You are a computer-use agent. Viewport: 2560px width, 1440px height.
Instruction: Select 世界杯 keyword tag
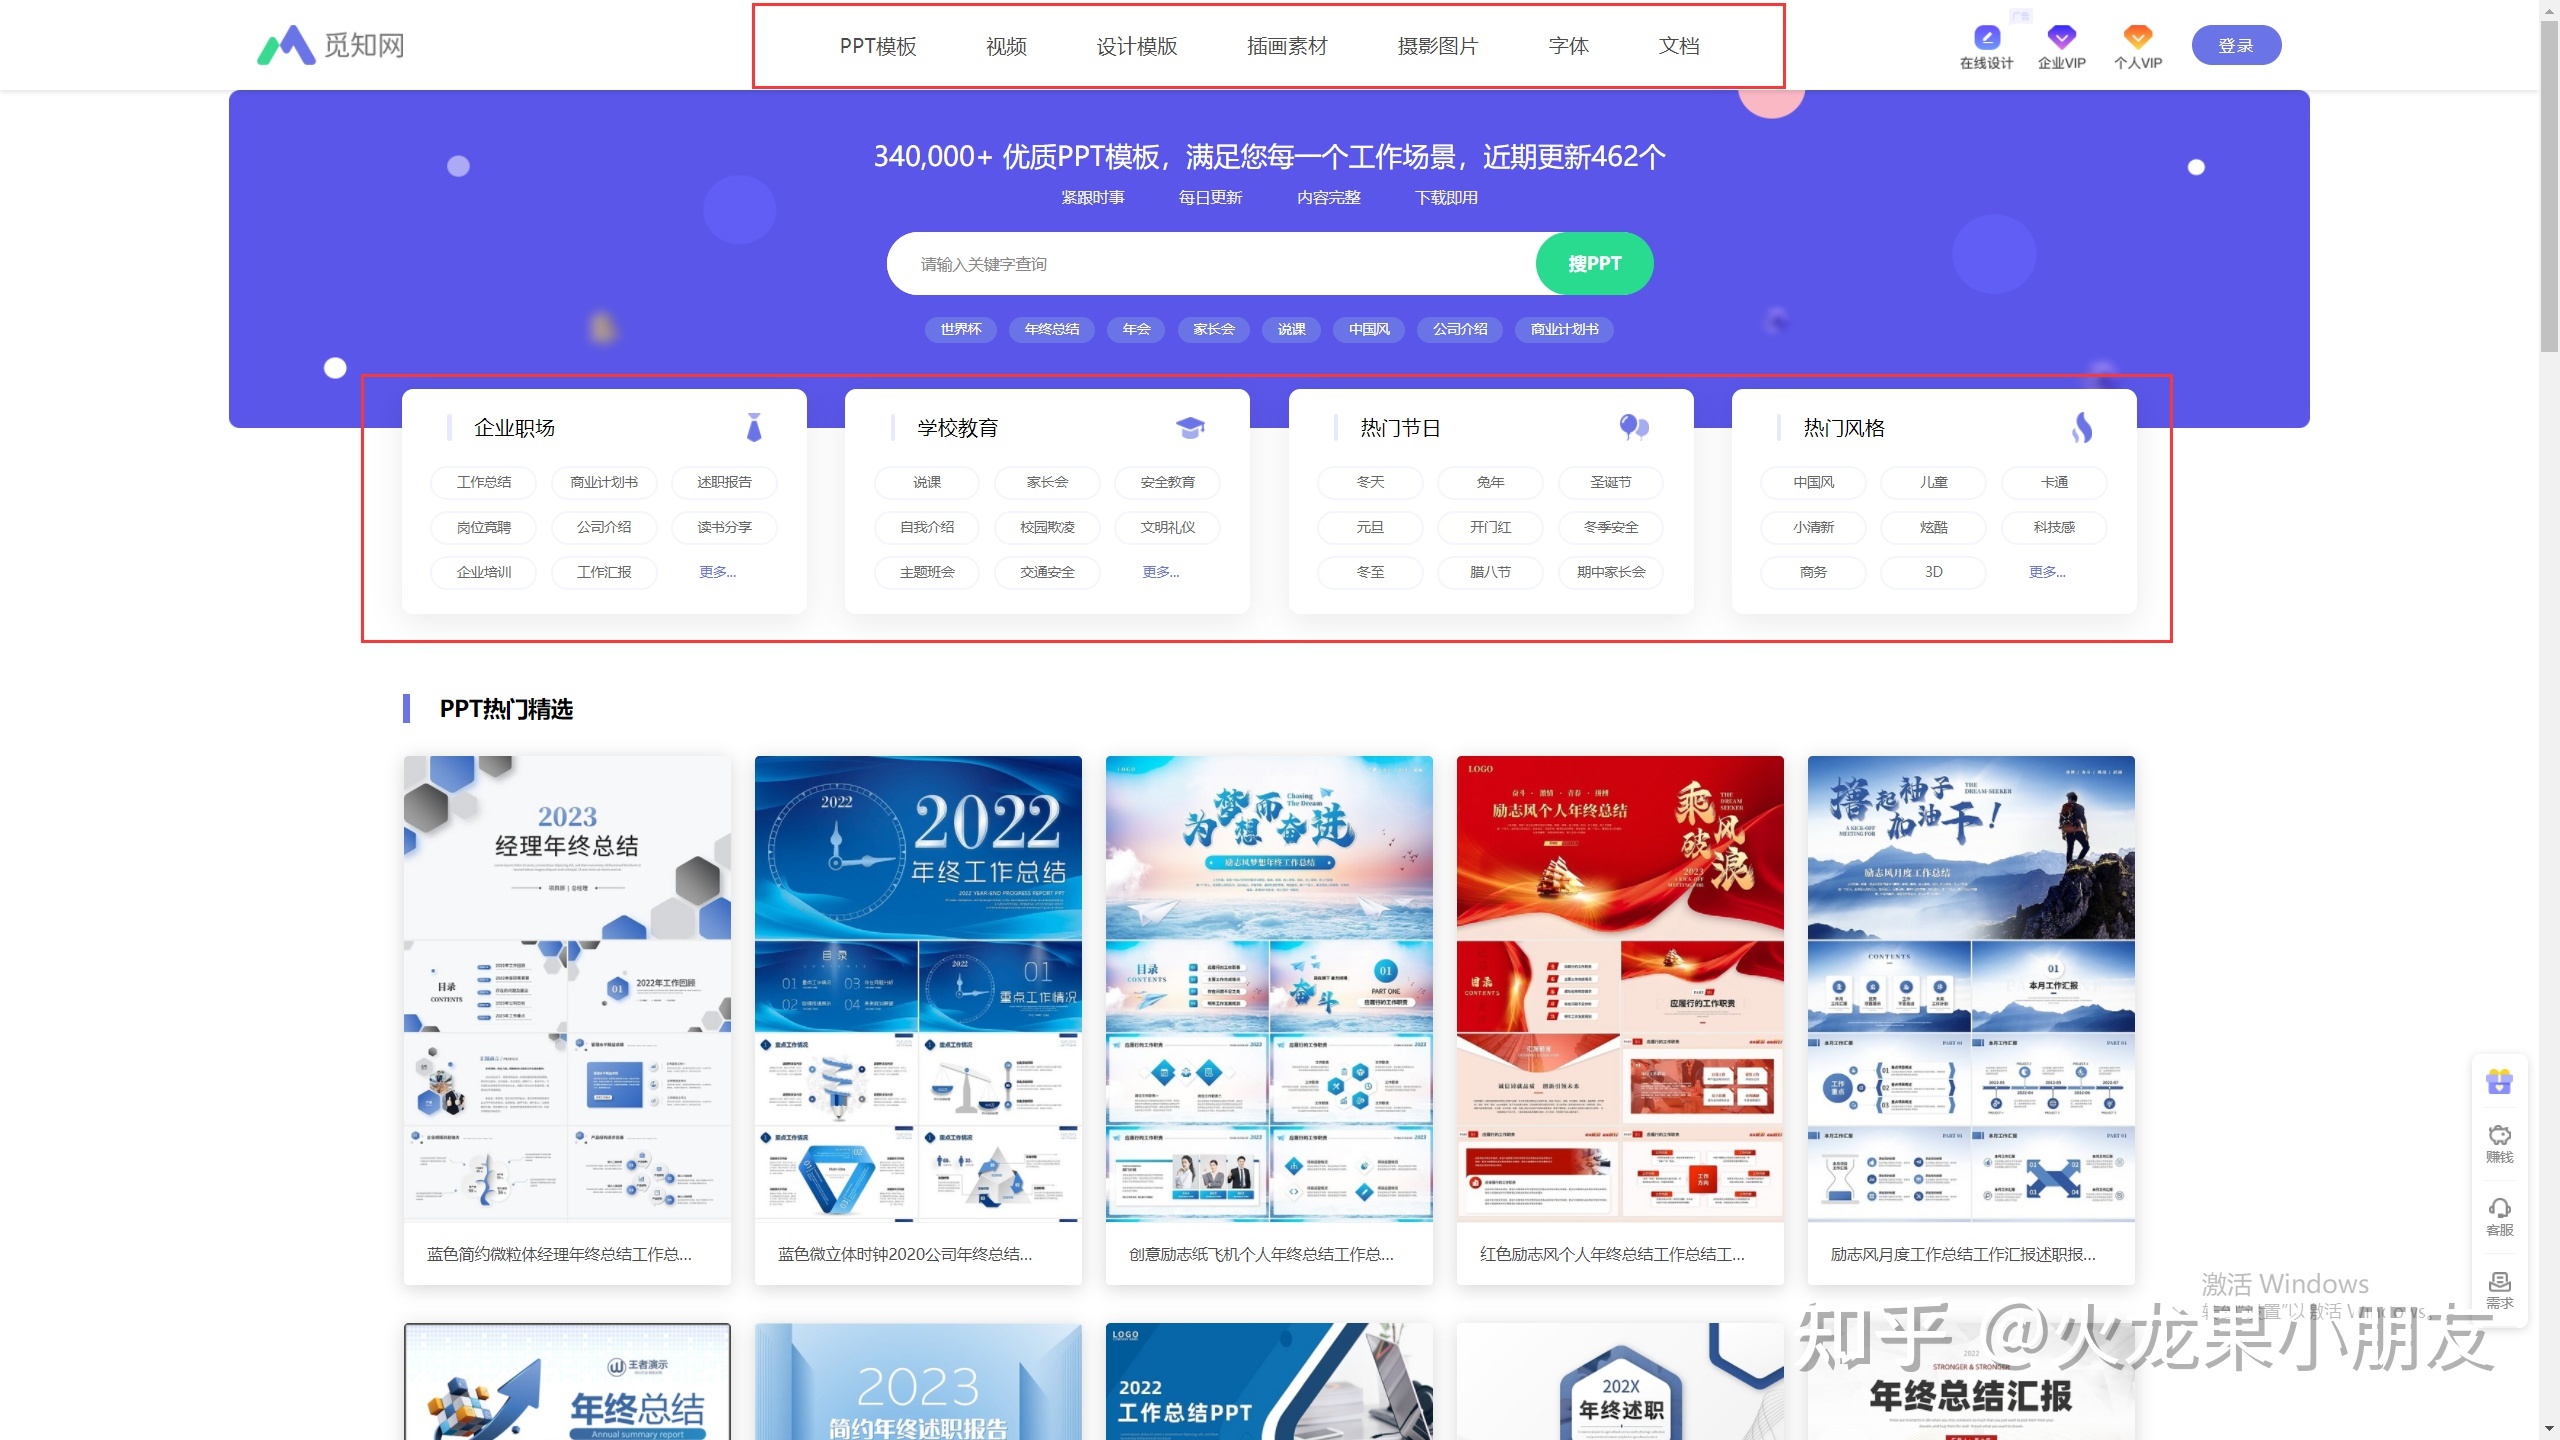click(960, 329)
